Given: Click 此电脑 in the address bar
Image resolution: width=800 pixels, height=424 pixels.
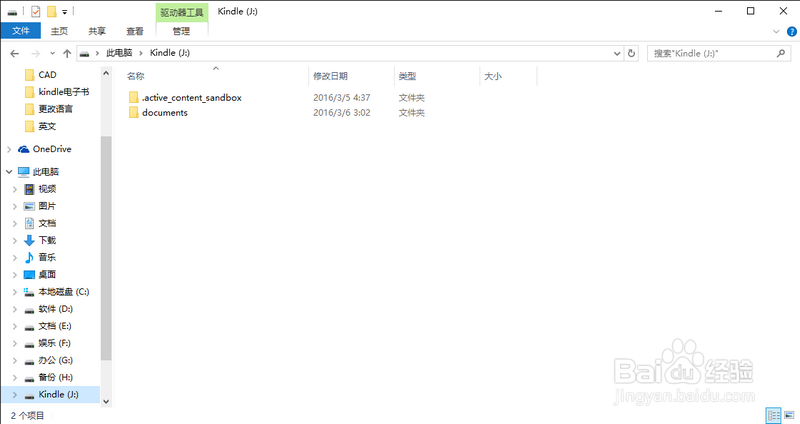Looking at the screenshot, I should click(119, 53).
